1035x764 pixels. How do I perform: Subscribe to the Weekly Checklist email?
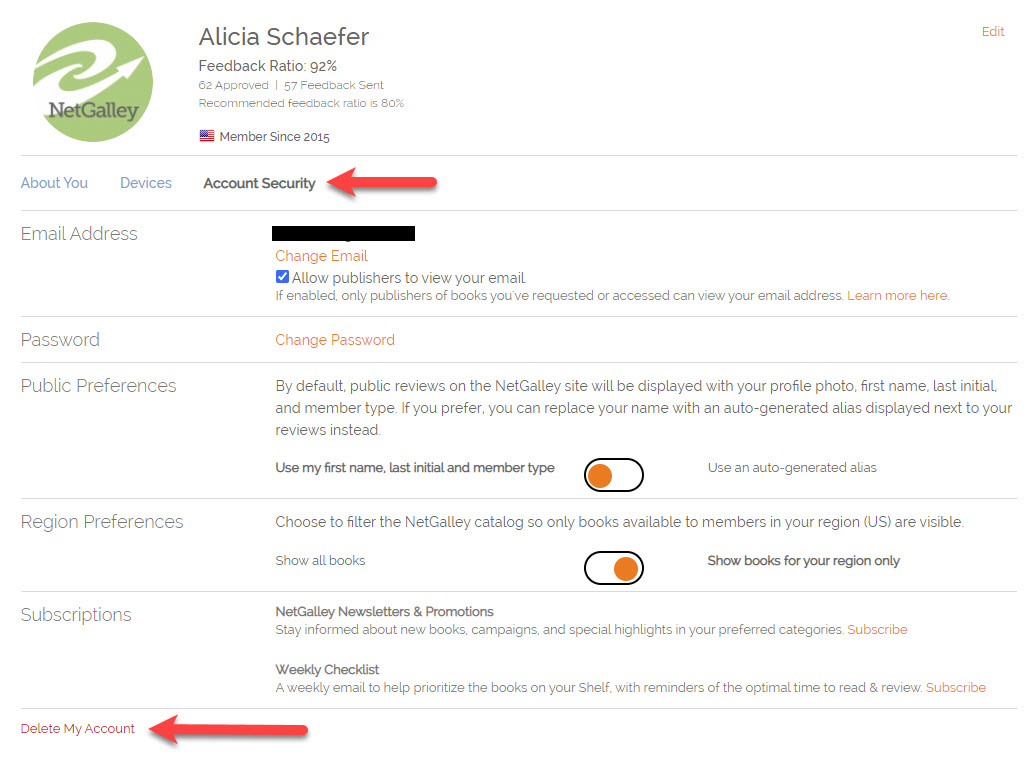point(955,688)
